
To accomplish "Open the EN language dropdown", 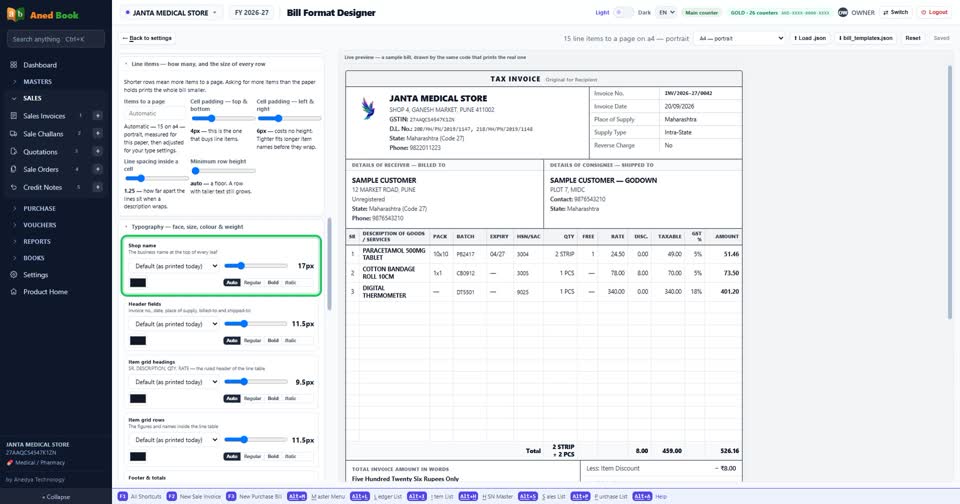I will [666, 12].
